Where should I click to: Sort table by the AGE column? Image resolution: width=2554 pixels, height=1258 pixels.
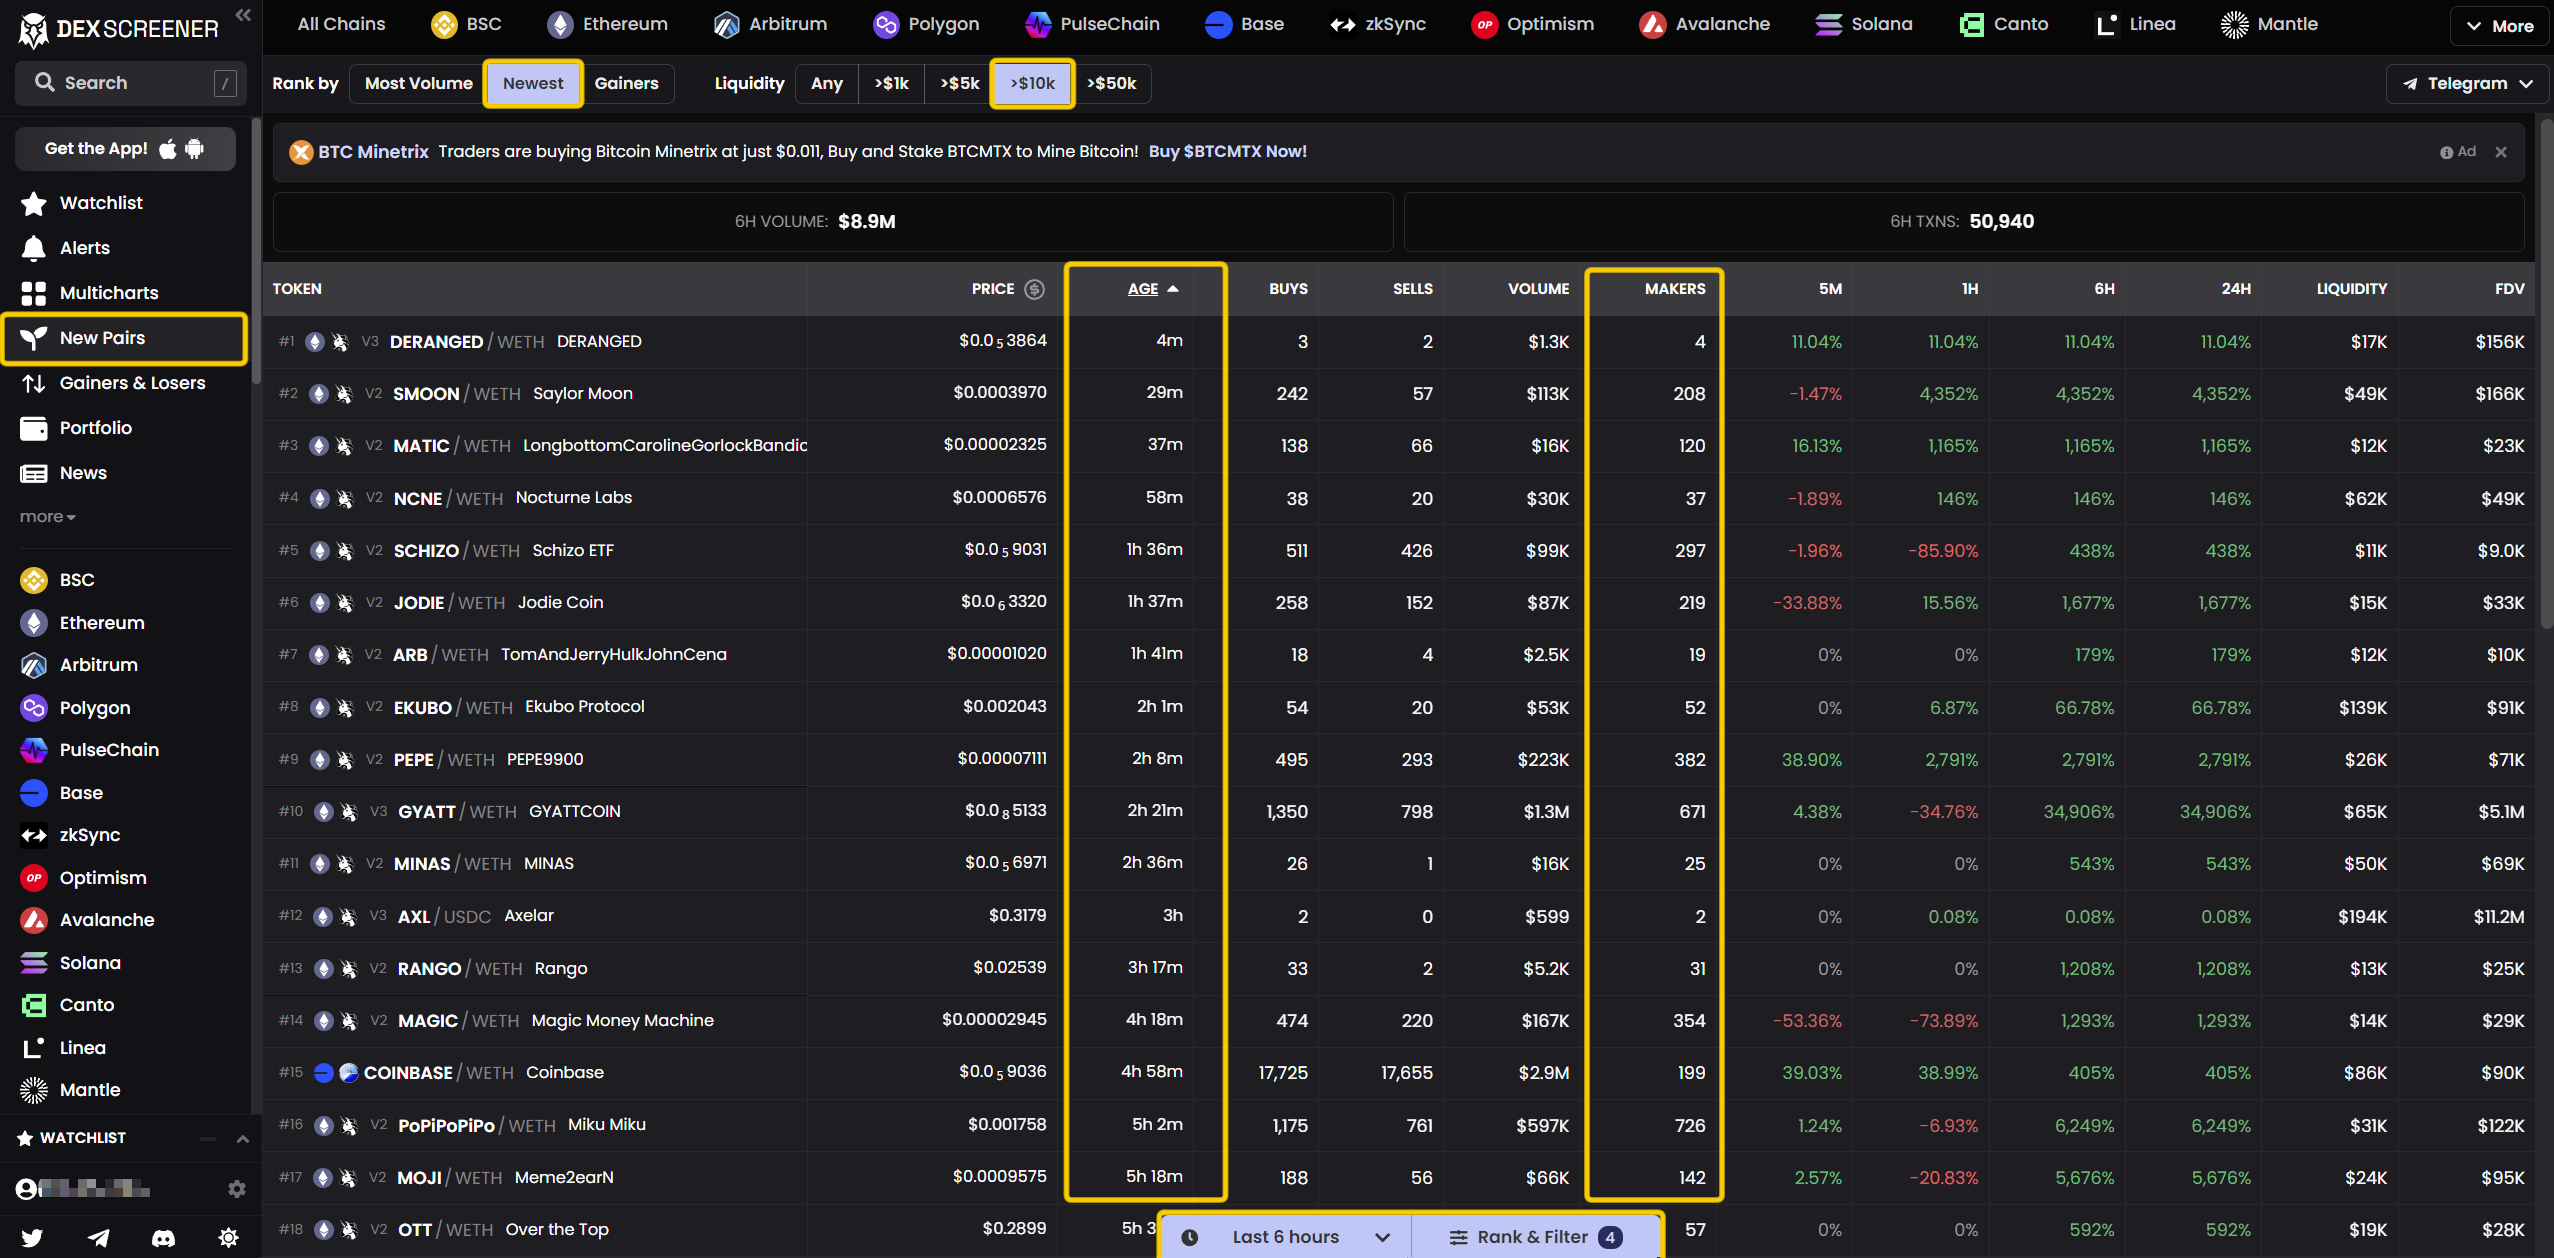coord(1152,289)
